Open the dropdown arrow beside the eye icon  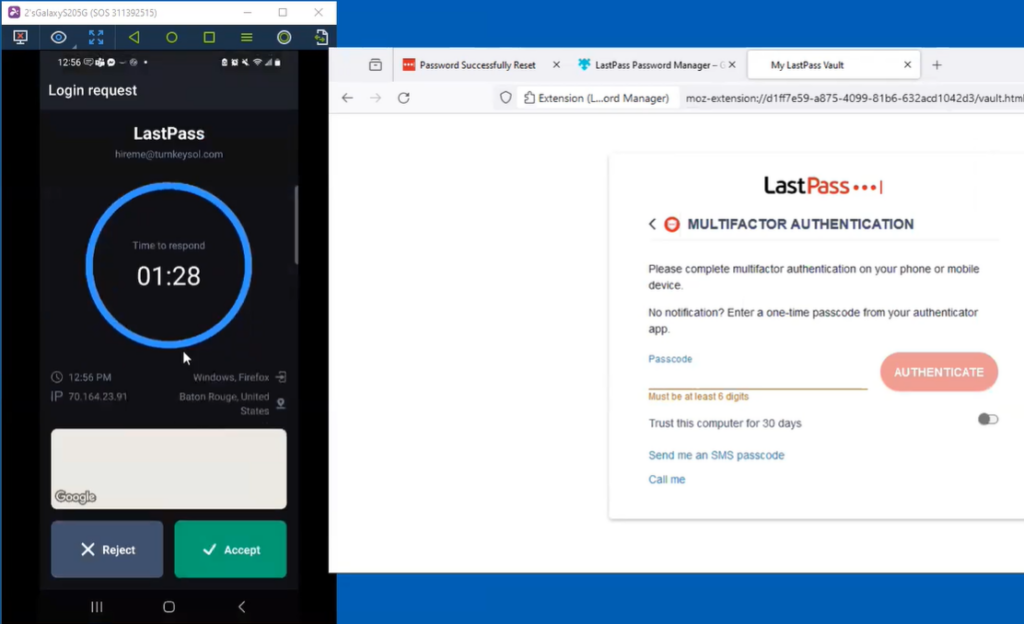coord(75,45)
